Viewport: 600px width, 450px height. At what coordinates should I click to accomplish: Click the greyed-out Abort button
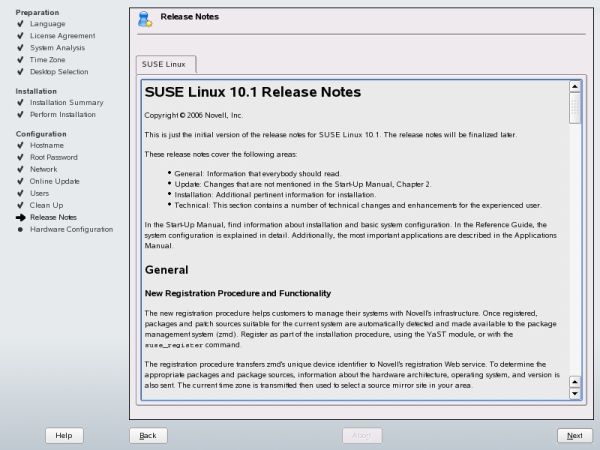pyautogui.click(x=362, y=435)
